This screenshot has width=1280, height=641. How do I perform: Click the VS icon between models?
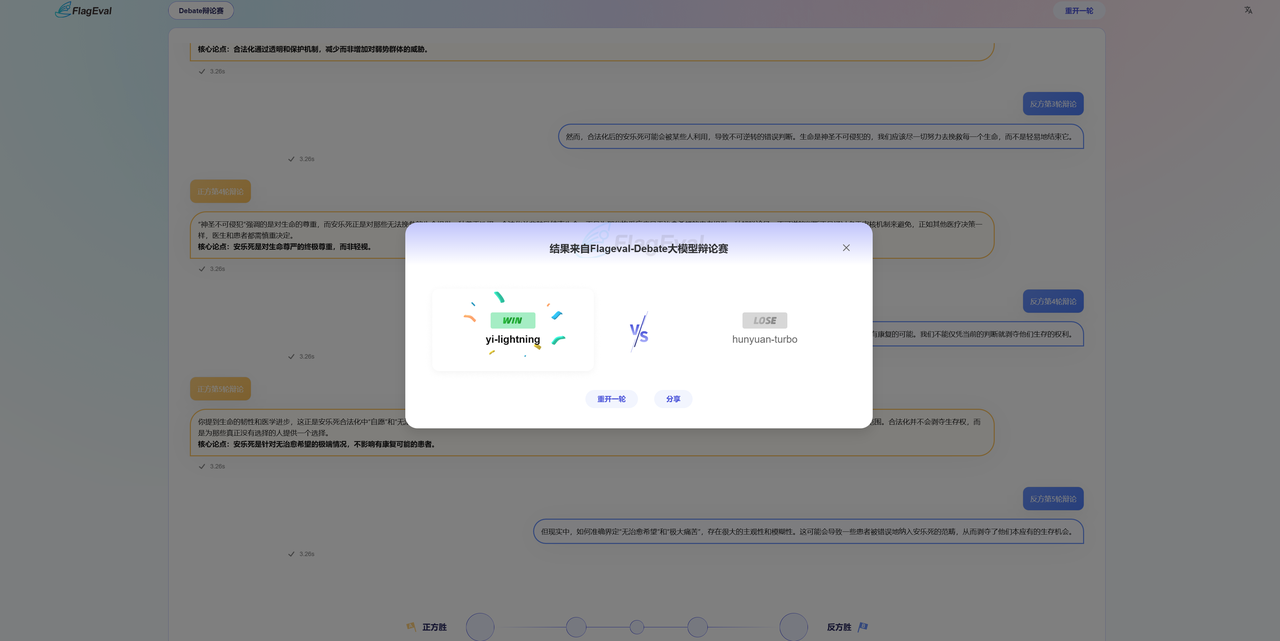tap(639, 332)
